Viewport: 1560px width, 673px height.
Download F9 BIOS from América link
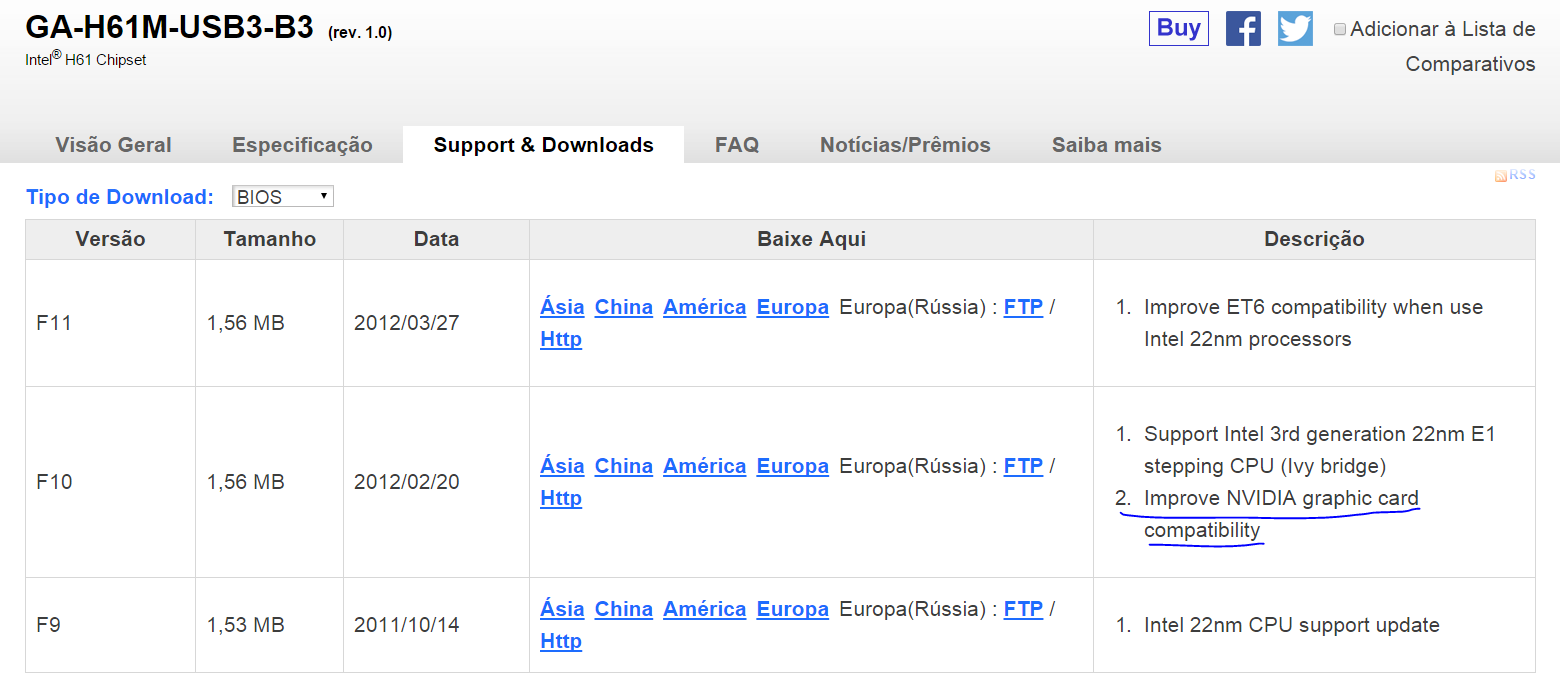(x=705, y=609)
